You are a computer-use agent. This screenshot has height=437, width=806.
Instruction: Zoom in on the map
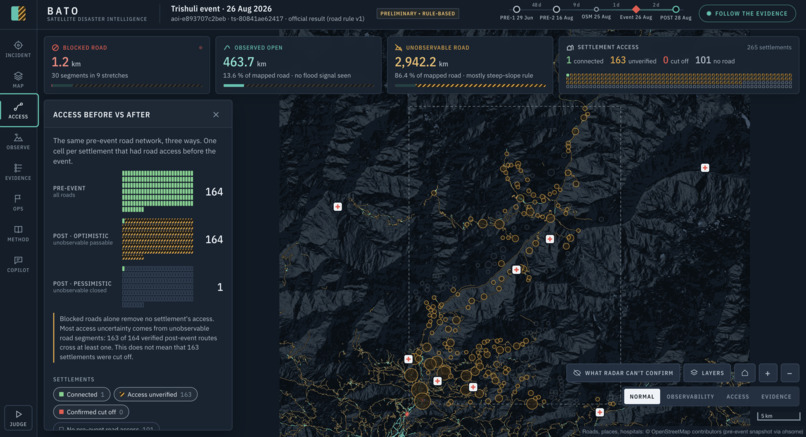point(767,373)
